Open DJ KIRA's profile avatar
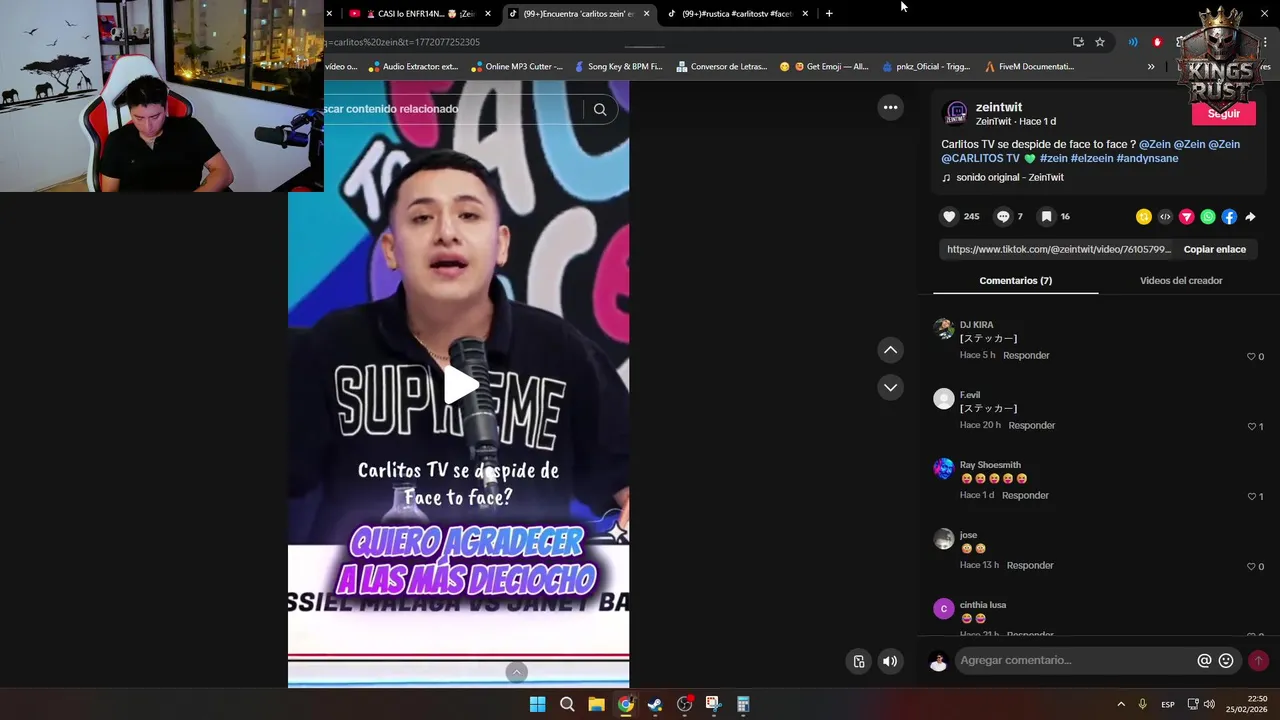Viewport: 1280px width, 720px height. [x=944, y=329]
